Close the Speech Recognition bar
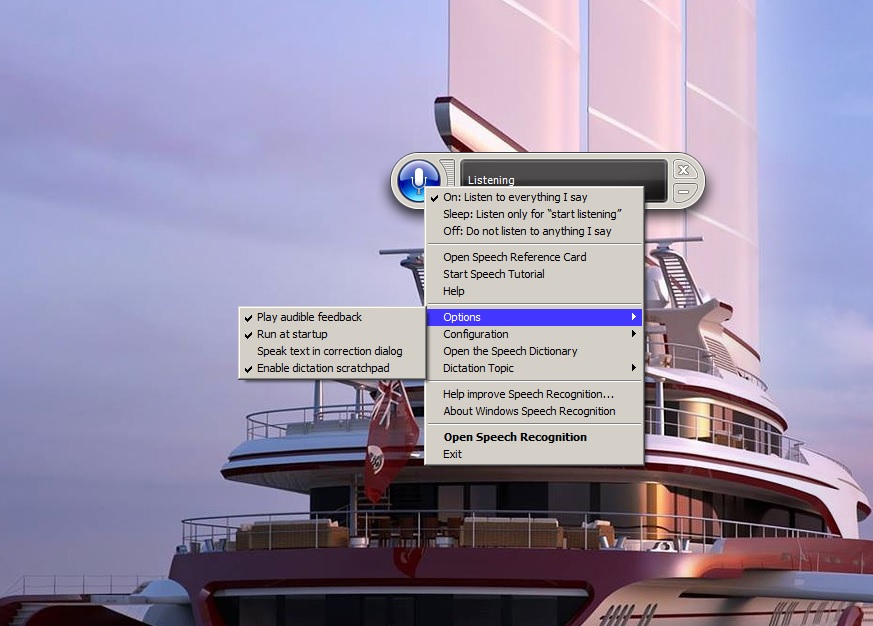The image size is (873, 626). [684, 170]
